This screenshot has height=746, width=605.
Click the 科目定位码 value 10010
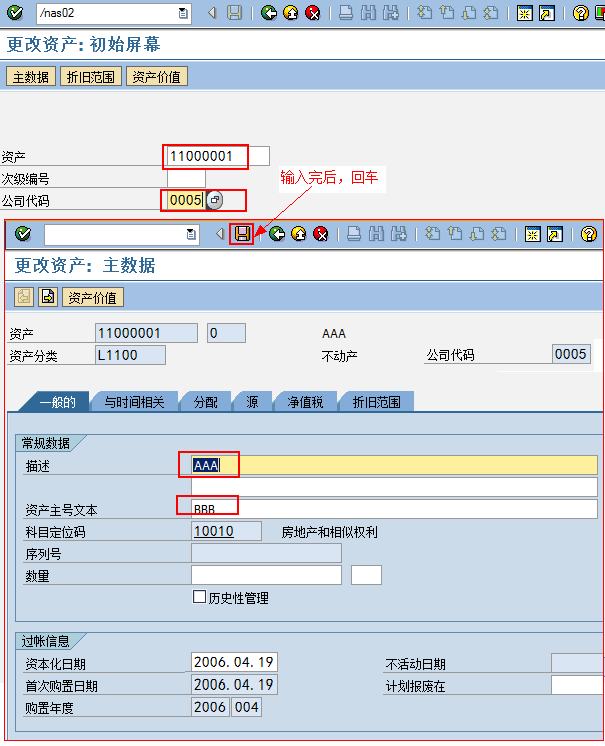[x=226, y=531]
